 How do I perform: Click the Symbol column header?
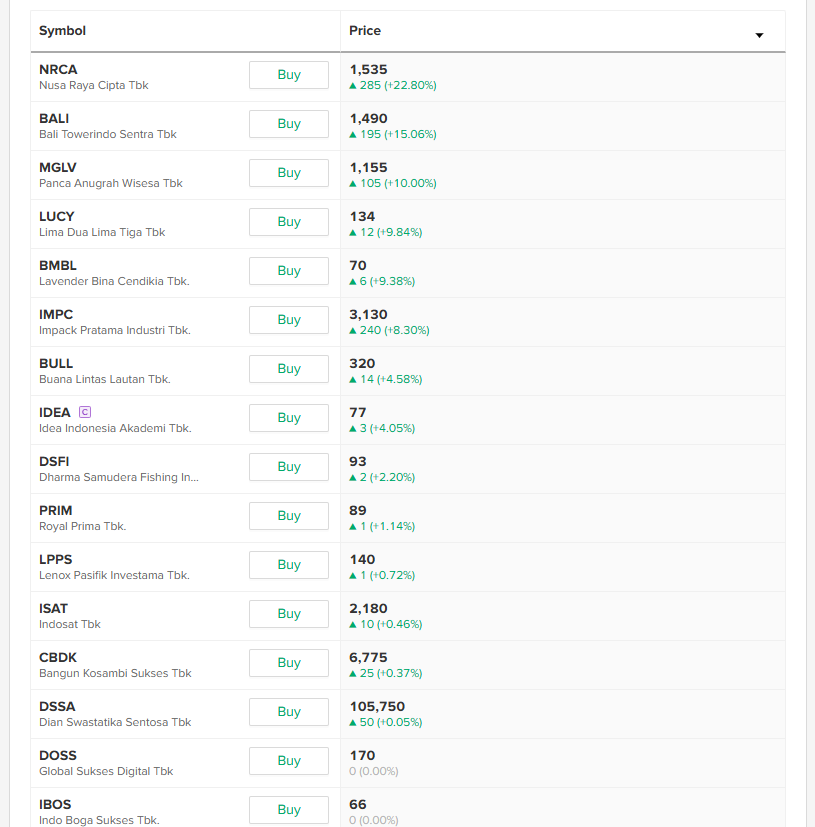[x=63, y=31]
